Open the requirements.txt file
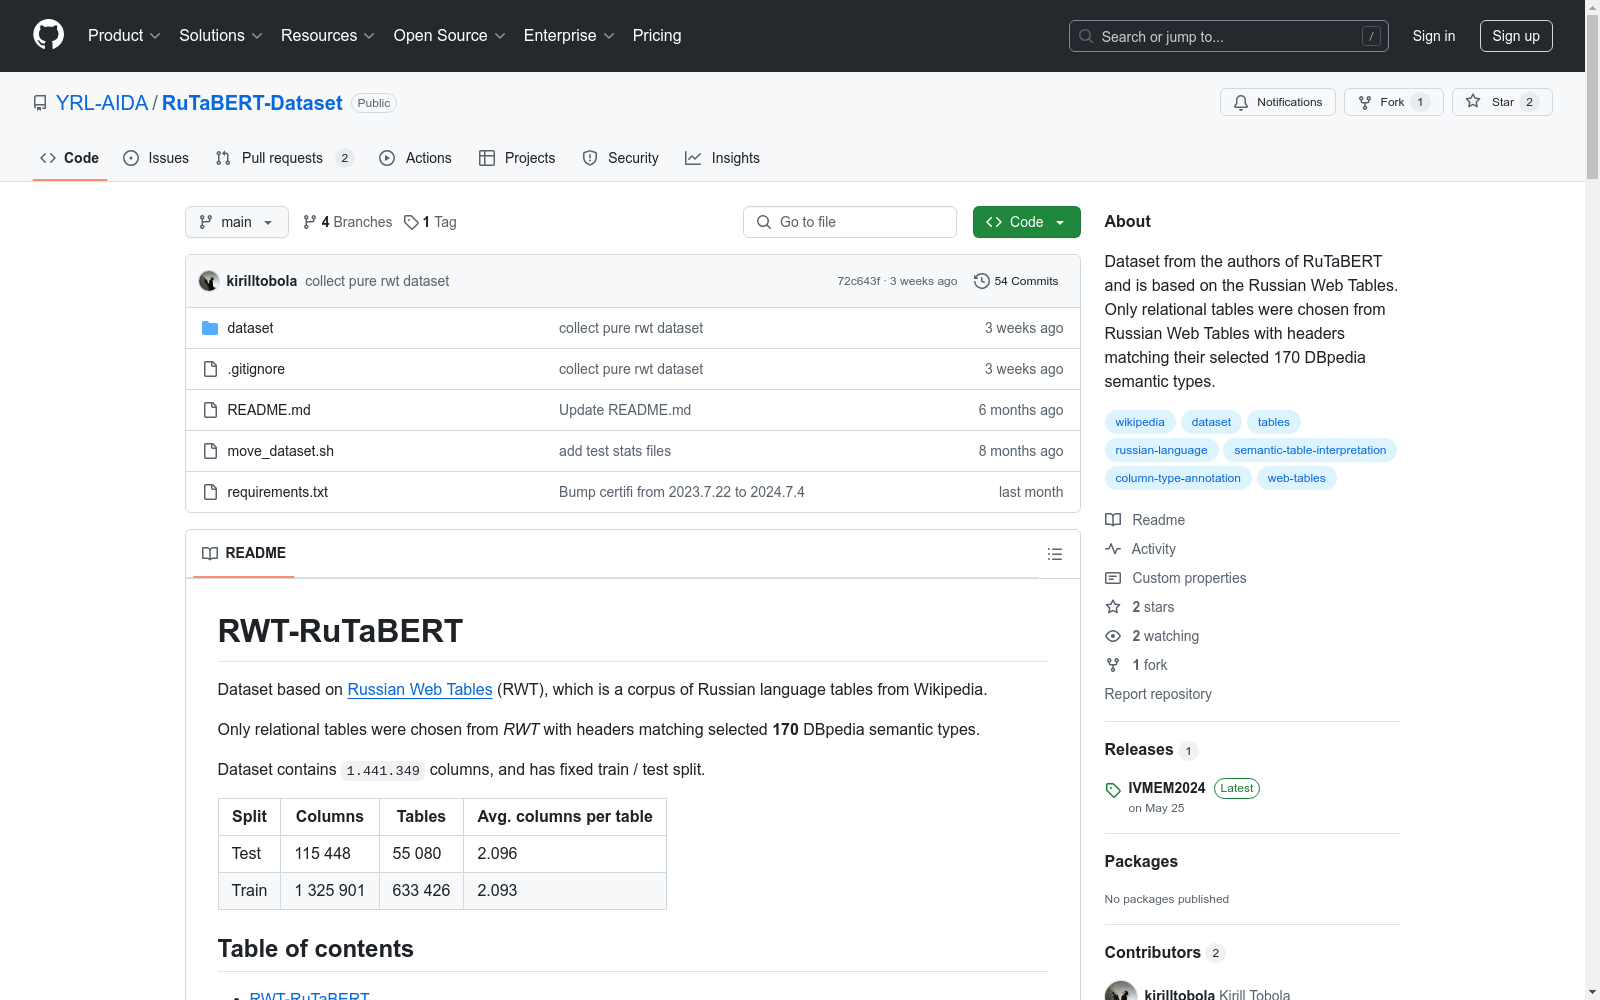 point(278,492)
